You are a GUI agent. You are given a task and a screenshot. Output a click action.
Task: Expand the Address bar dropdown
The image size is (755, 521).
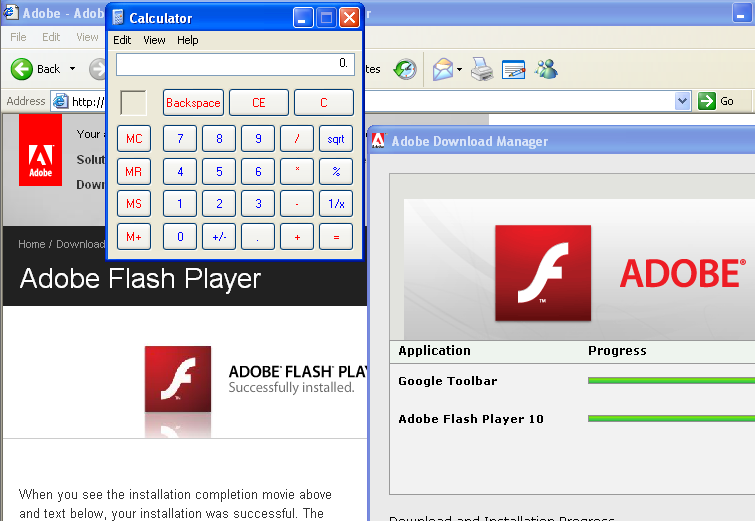click(x=682, y=101)
